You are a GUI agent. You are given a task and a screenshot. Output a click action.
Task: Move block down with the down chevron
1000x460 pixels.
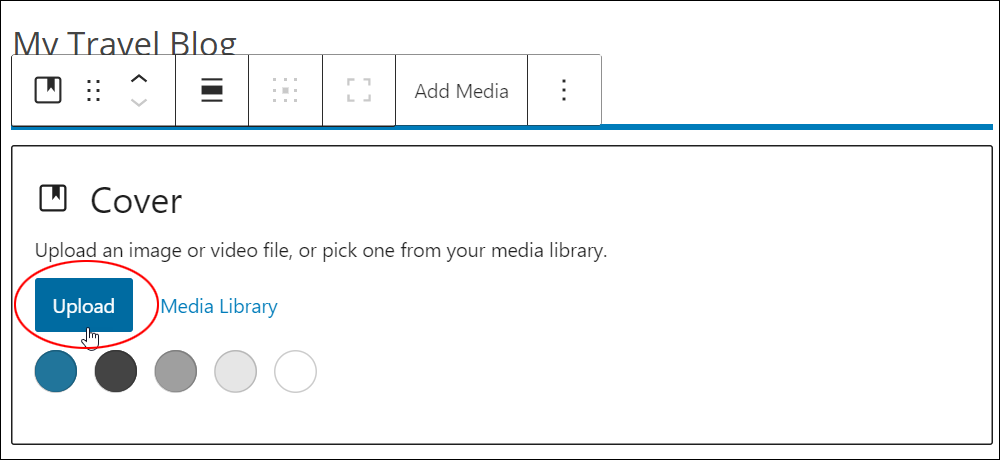click(139, 102)
